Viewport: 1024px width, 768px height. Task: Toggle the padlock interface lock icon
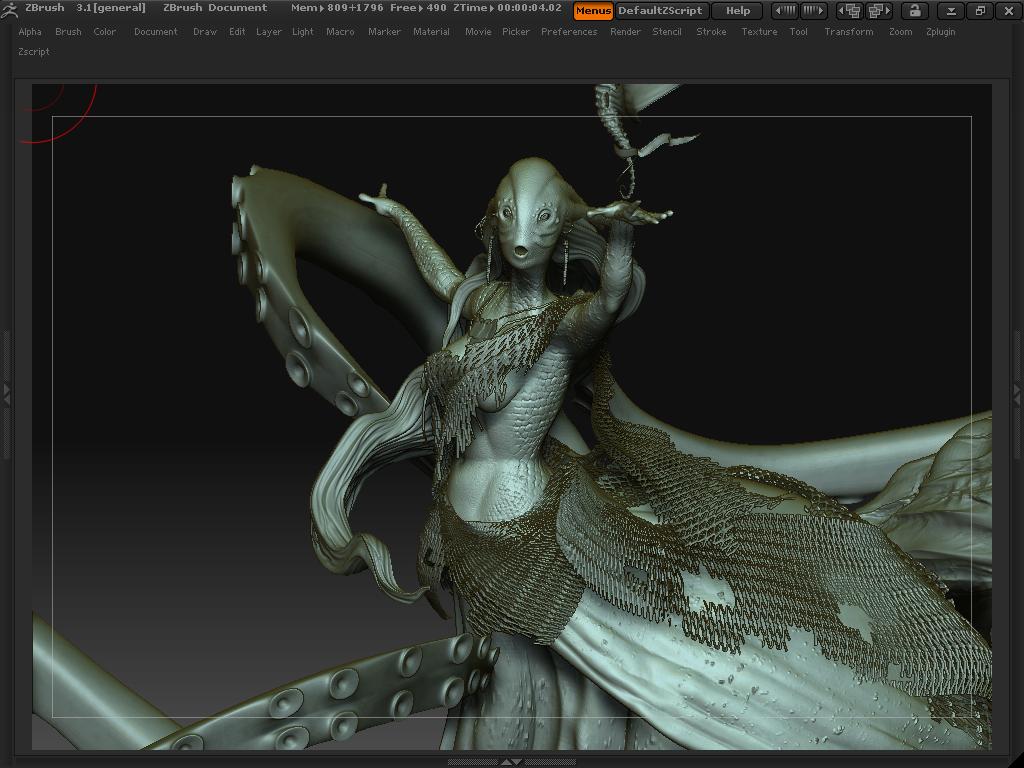click(914, 11)
